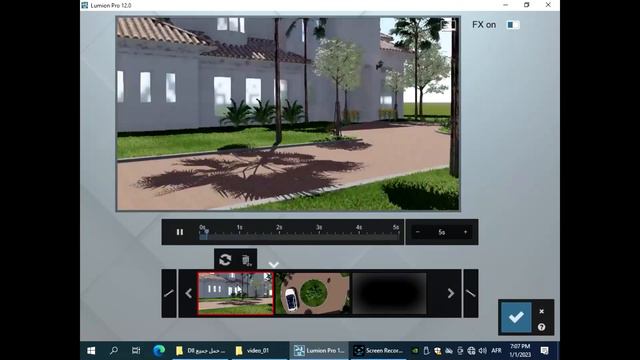640x360 pixels.
Task: Click the Lumion Pro taskbar button
Action: coord(319,351)
